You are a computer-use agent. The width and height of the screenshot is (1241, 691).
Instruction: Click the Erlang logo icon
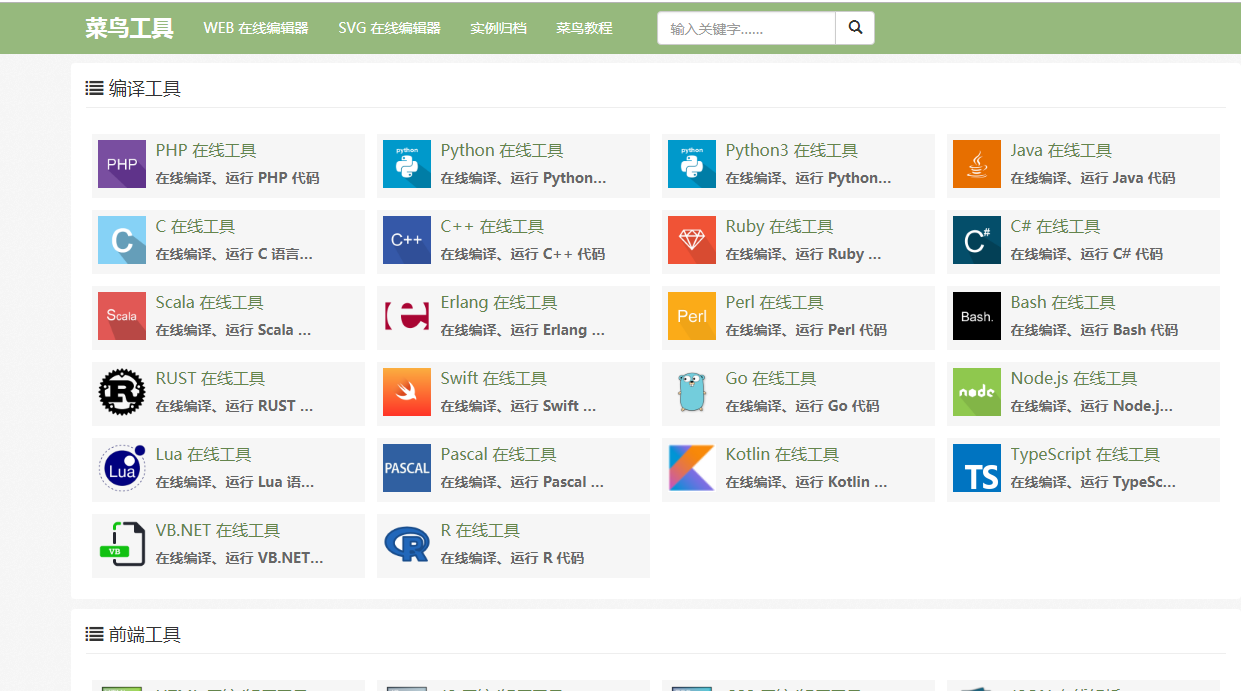point(407,316)
